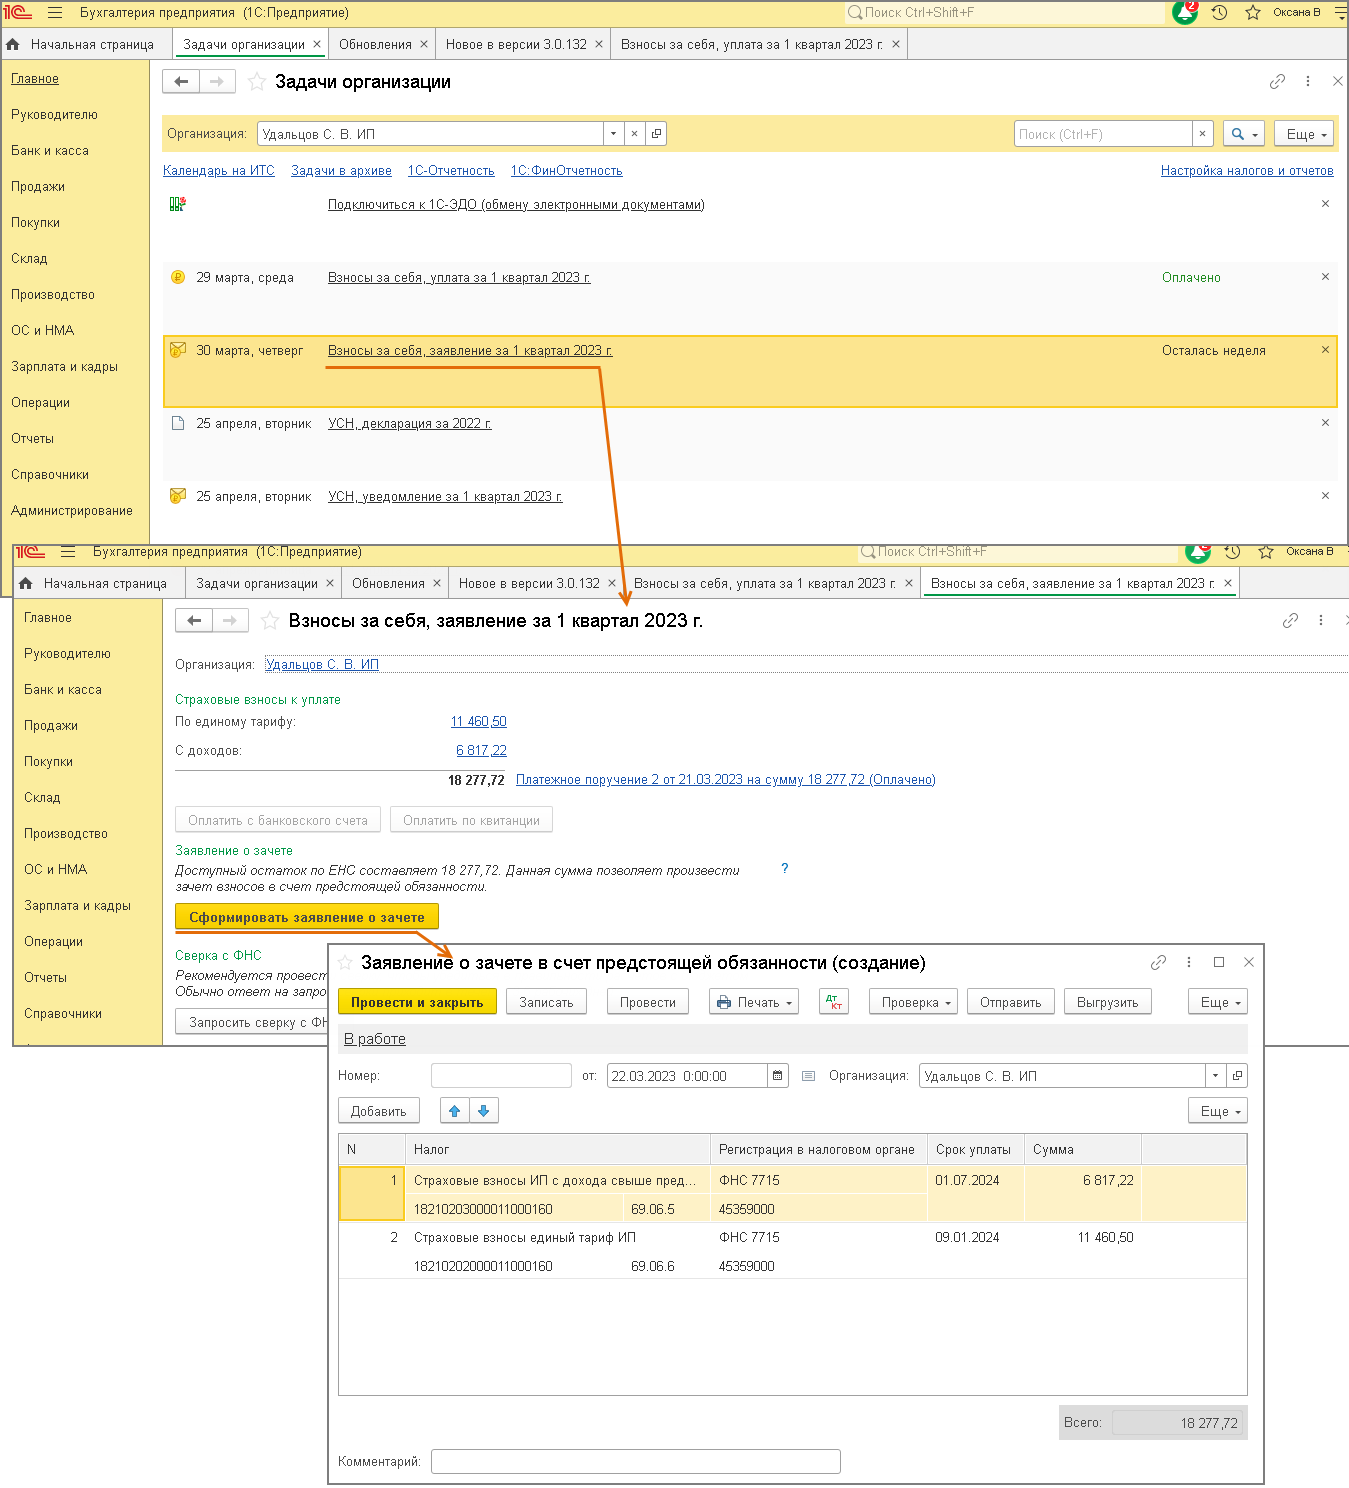
Task: Click the help question mark near Заявление о зачете
Action: 785,868
